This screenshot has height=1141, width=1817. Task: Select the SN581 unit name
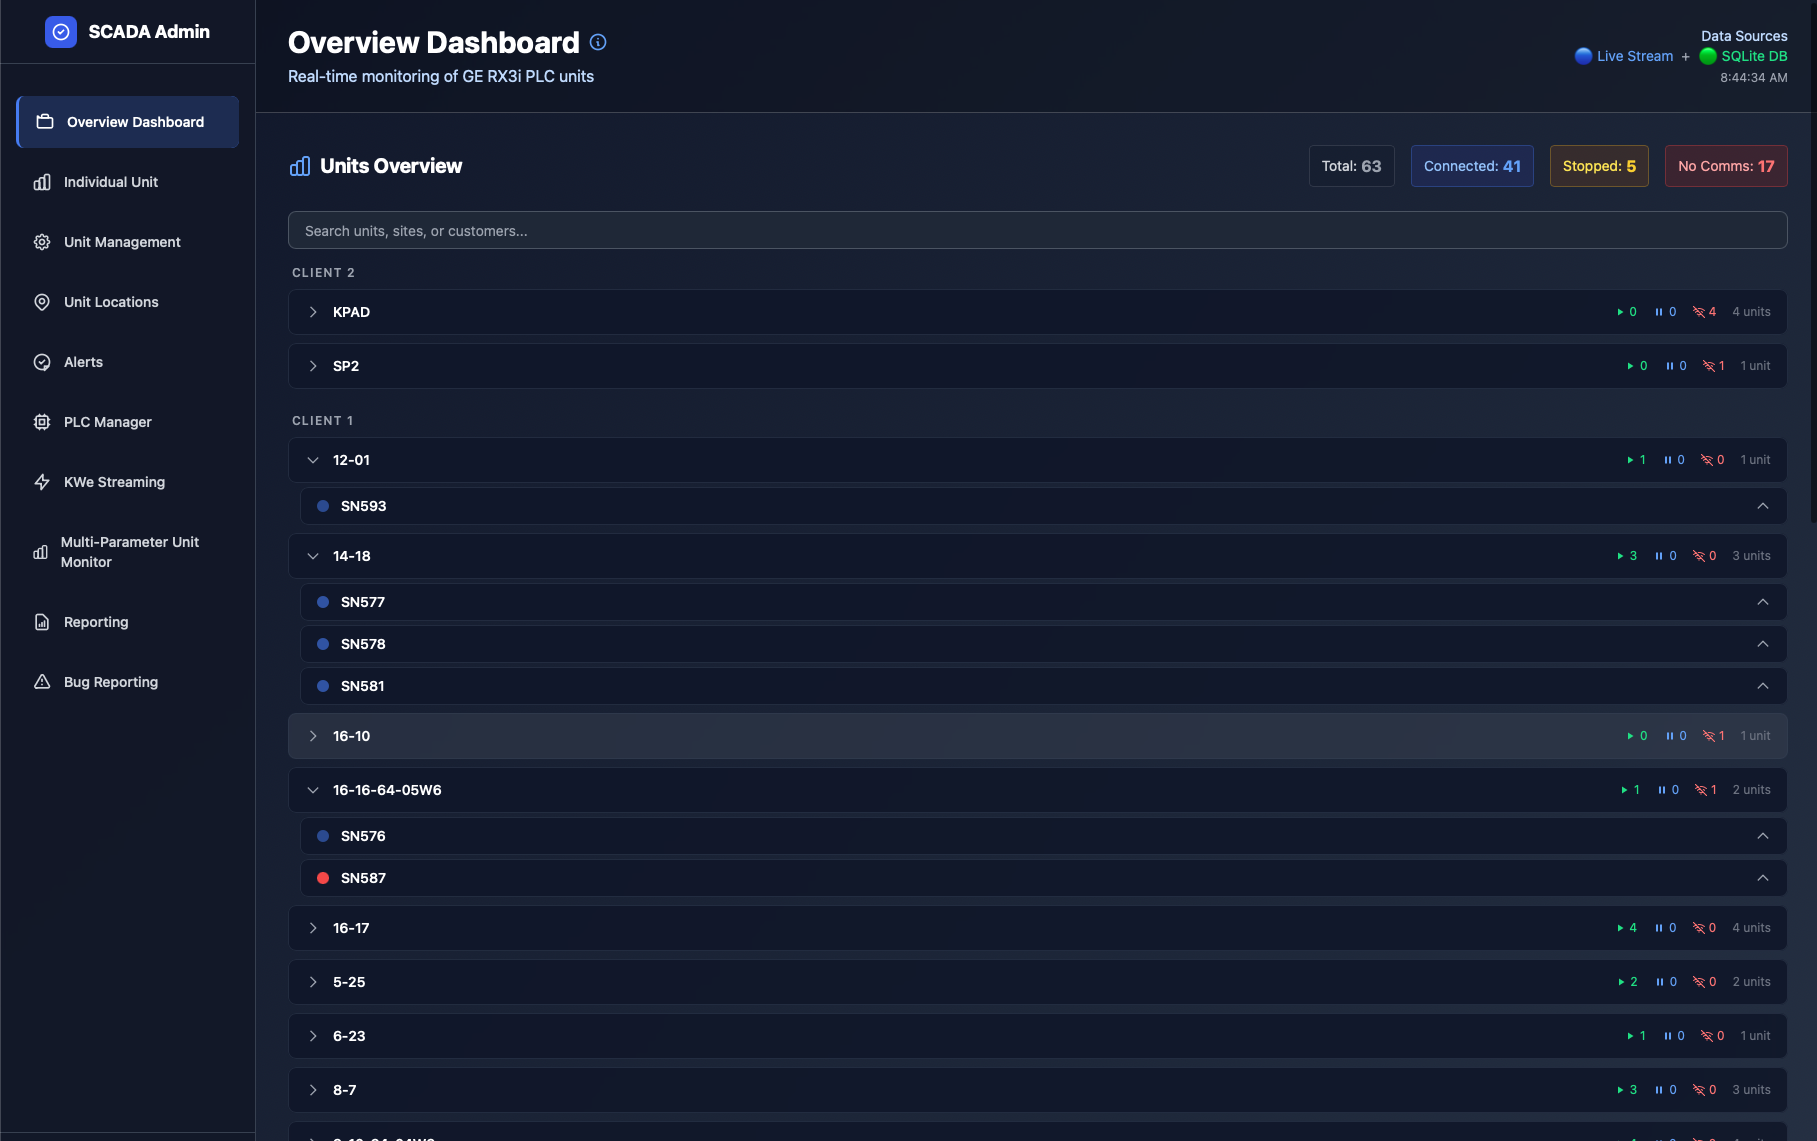(x=362, y=686)
